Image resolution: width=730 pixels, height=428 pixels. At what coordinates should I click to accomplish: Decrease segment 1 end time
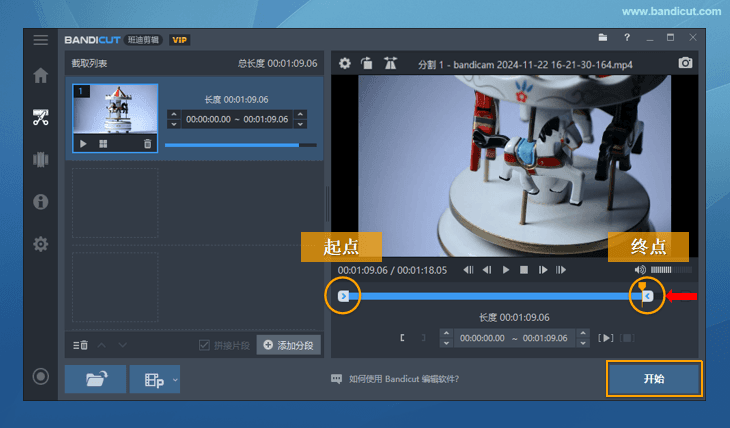point(300,124)
